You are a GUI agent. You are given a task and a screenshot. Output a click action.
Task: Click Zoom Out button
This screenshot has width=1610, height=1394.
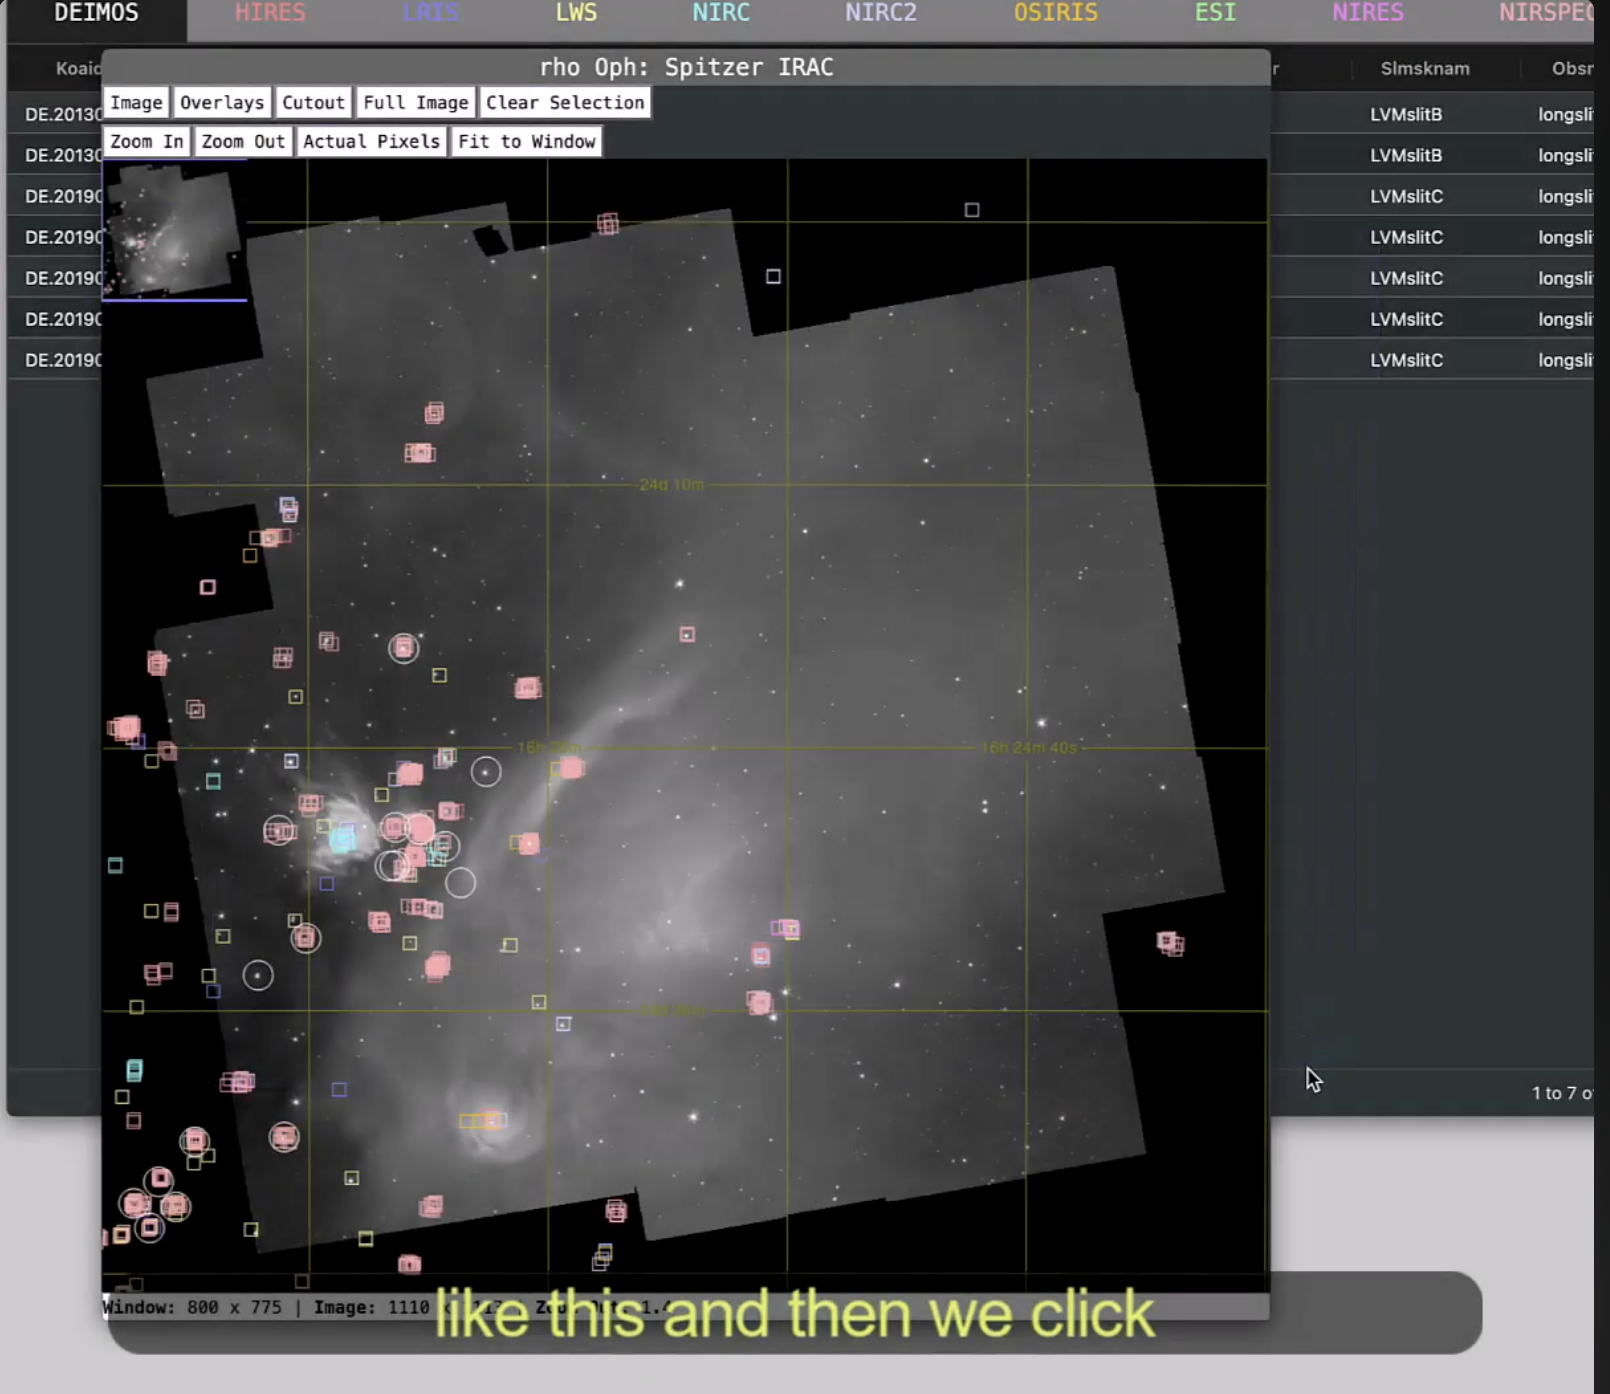tap(243, 142)
